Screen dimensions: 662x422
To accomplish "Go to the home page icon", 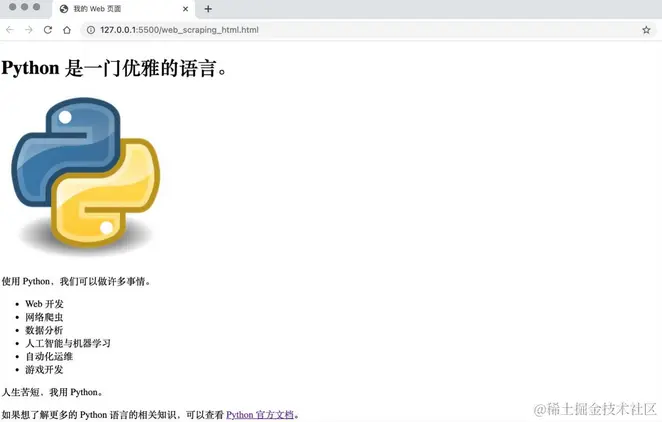I will pos(67,30).
